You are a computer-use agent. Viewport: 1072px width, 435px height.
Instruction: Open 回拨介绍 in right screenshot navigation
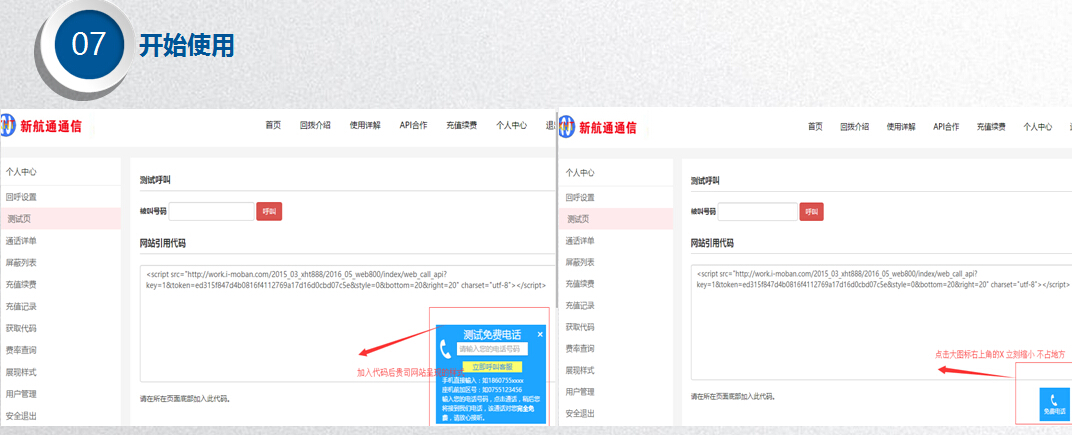coord(855,127)
